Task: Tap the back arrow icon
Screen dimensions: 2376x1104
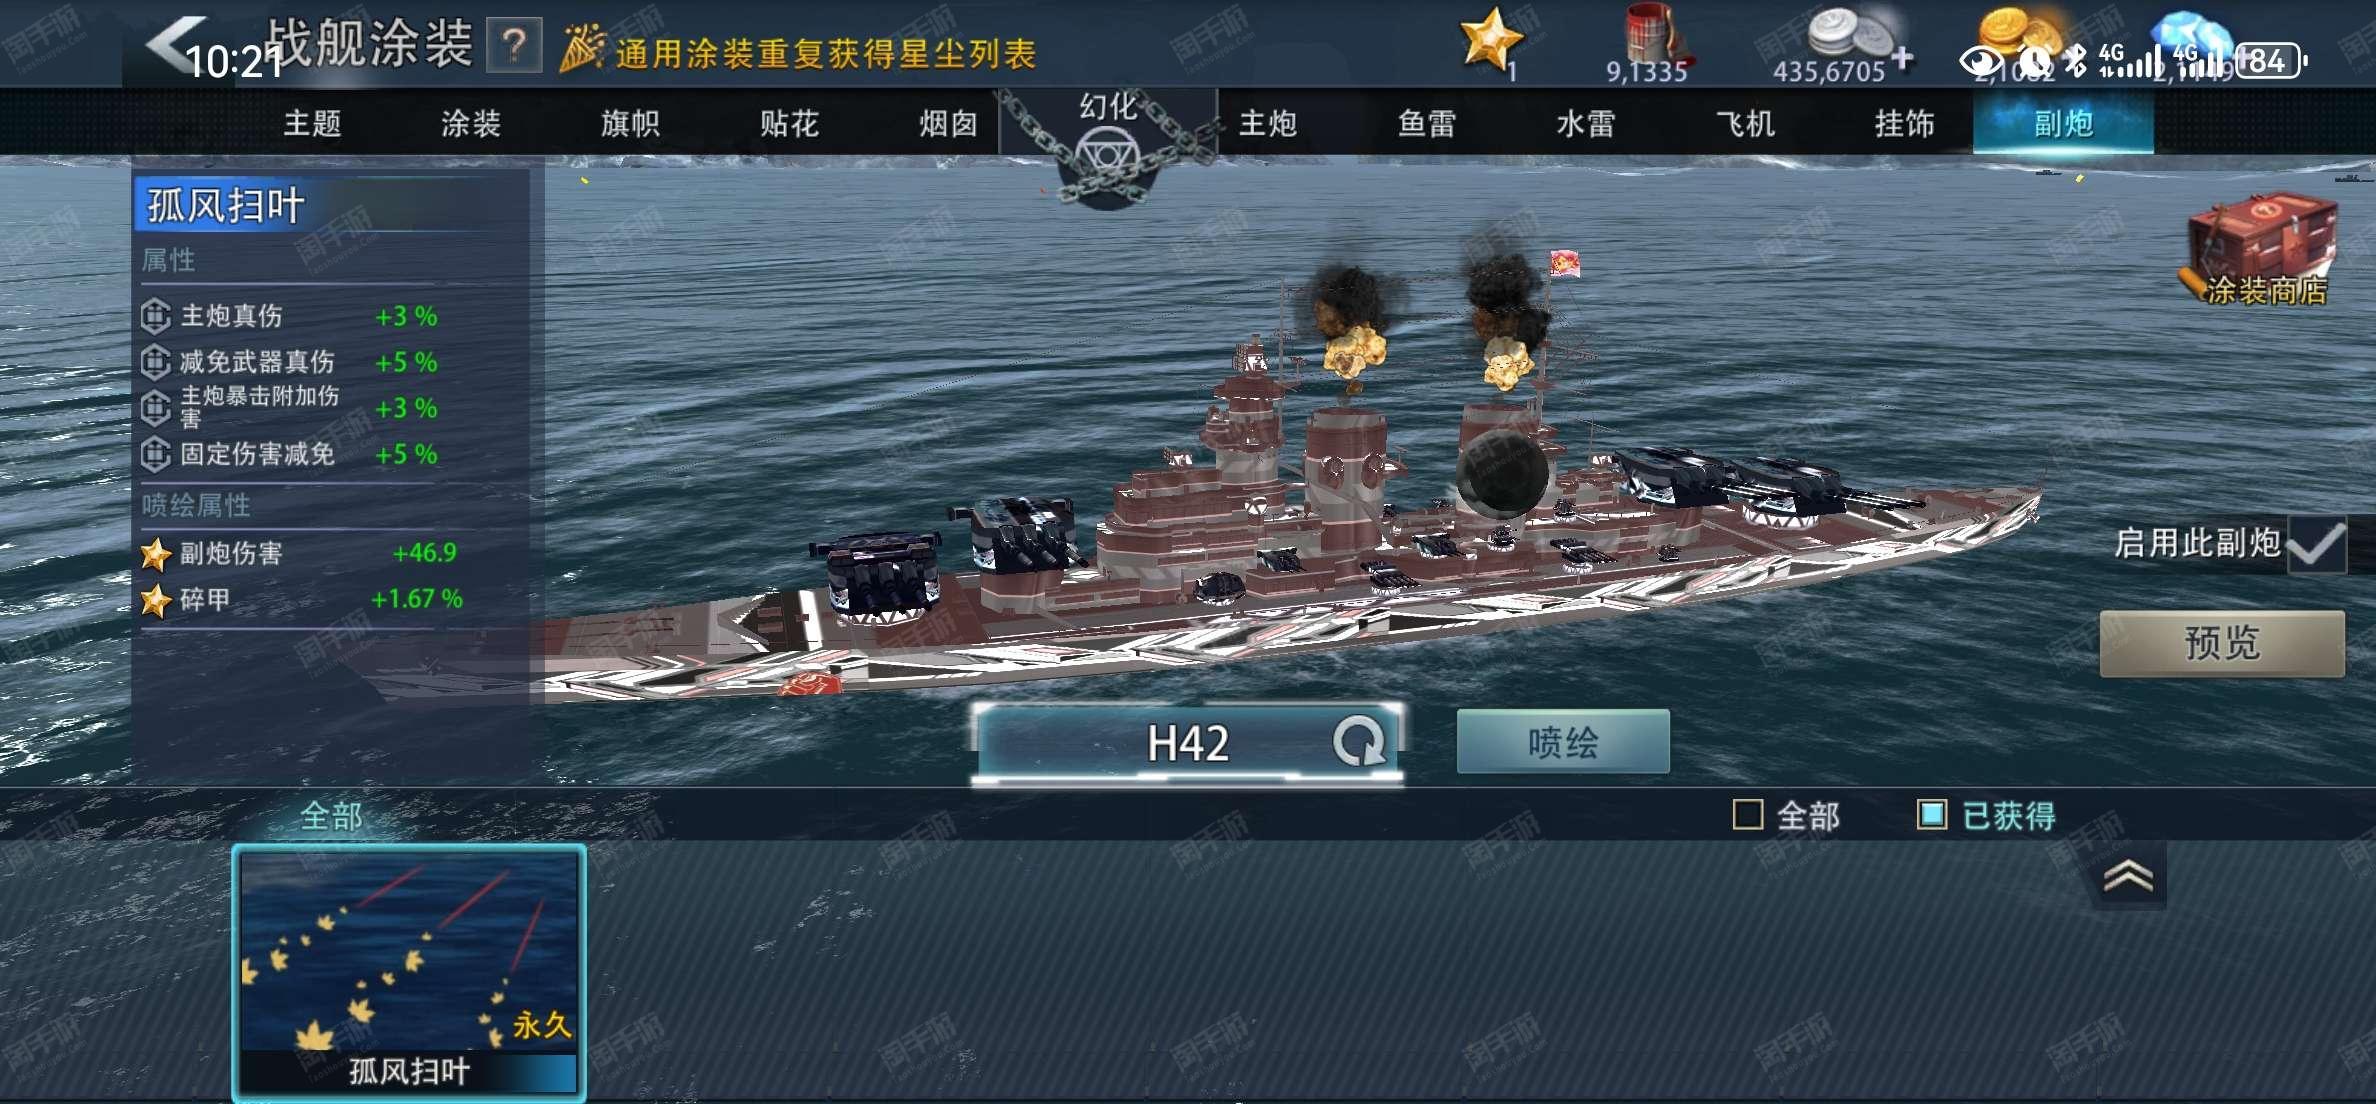Action: (173, 44)
